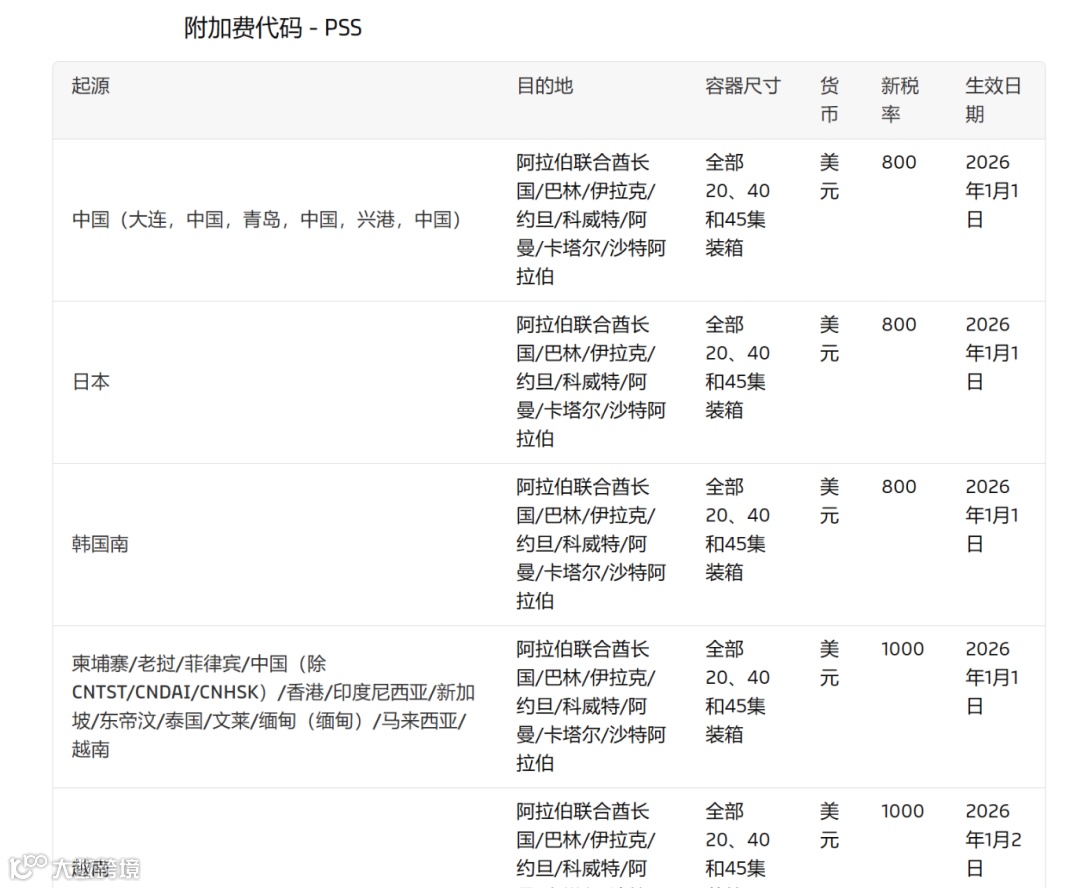The image size is (1080, 888).
Task: Click the 新税率 column header
Action: pos(900,100)
